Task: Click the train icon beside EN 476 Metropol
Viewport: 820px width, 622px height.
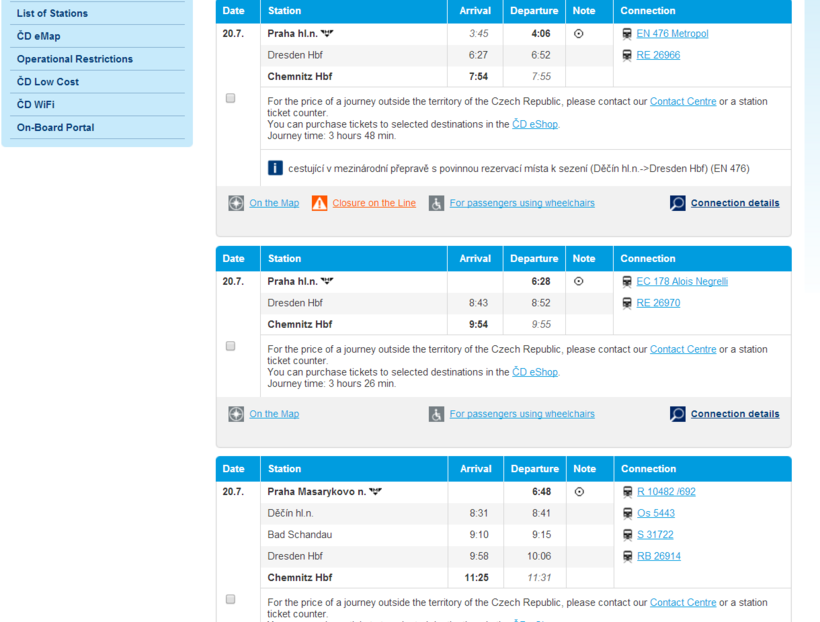Action: coord(627,34)
